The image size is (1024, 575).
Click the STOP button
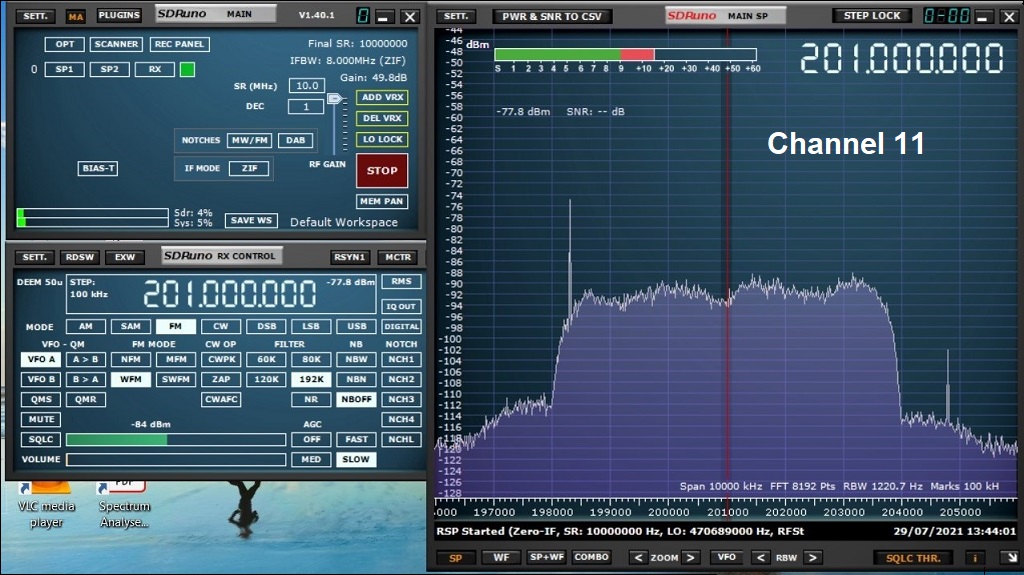(x=382, y=171)
